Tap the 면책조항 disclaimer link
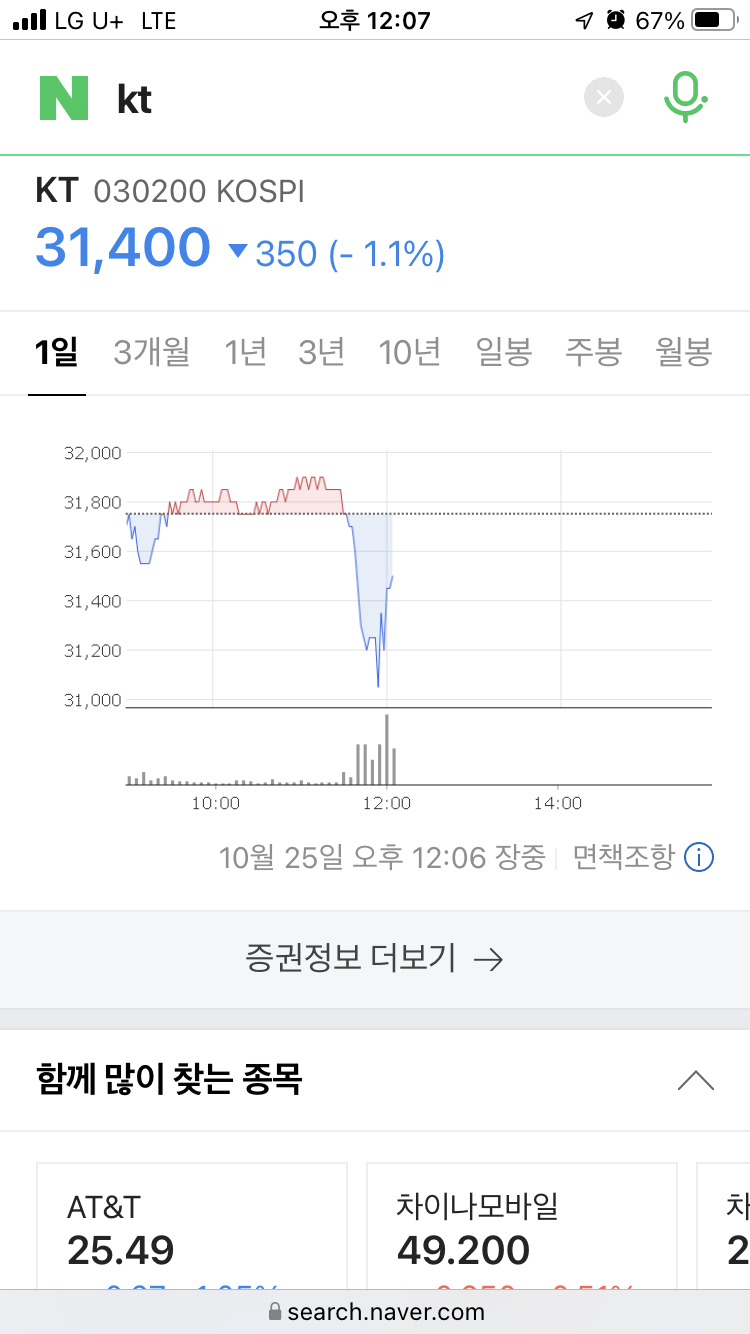The width and height of the screenshot is (750, 1334). [623, 857]
